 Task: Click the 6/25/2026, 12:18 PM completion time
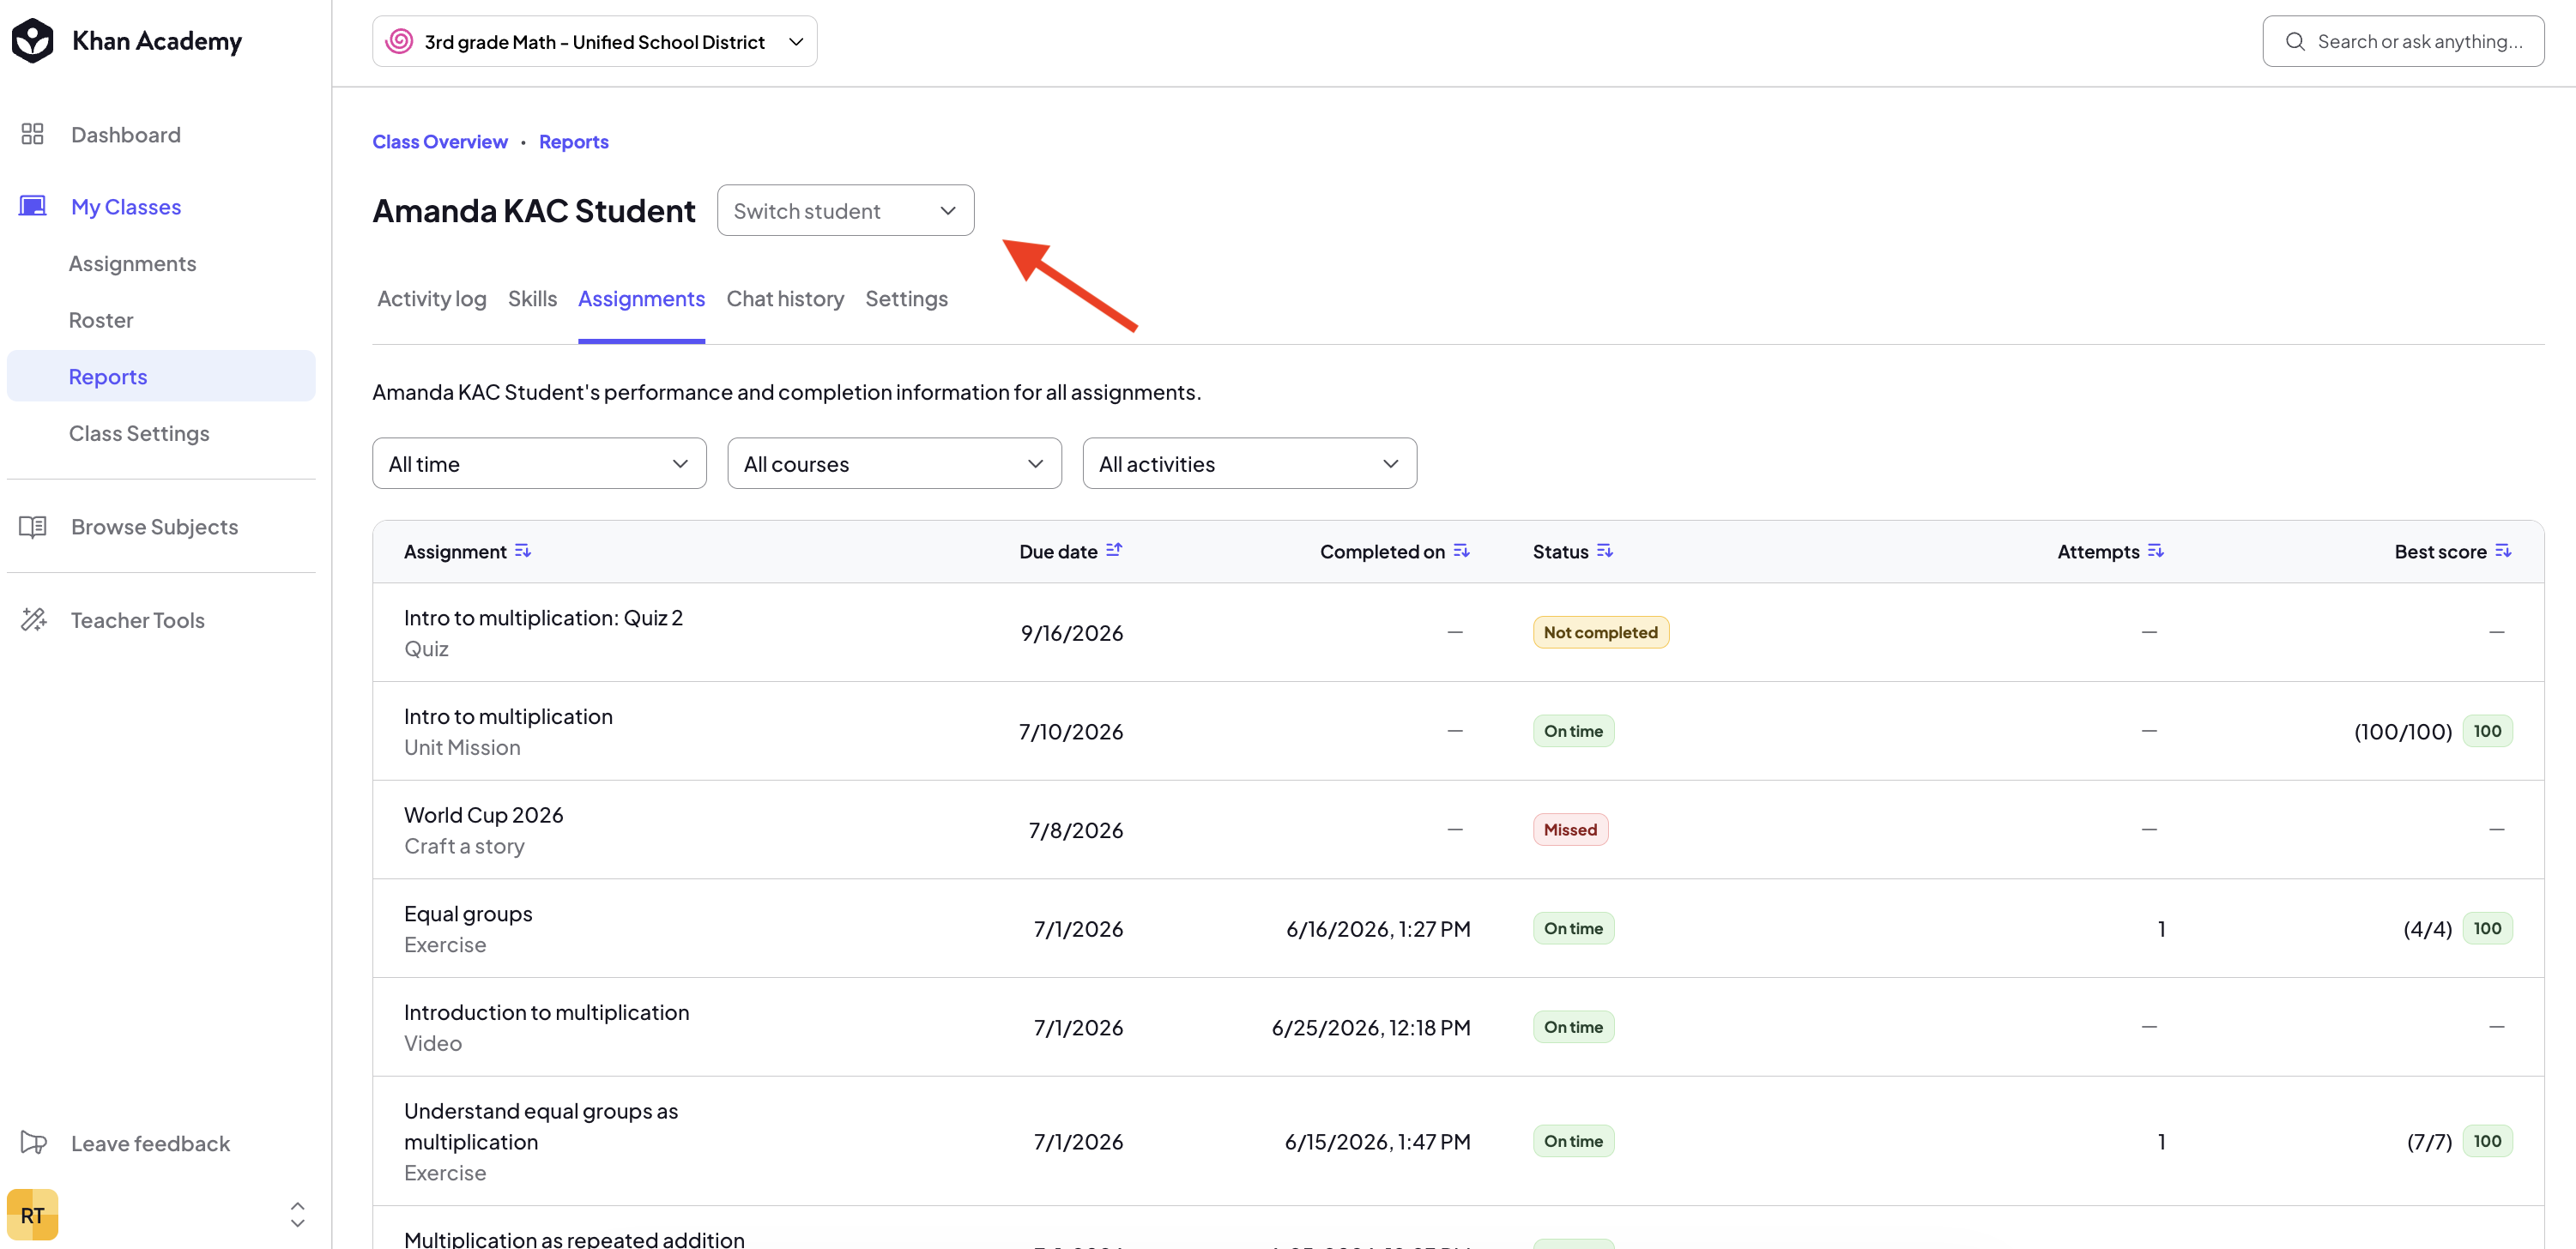pos(1371,1027)
